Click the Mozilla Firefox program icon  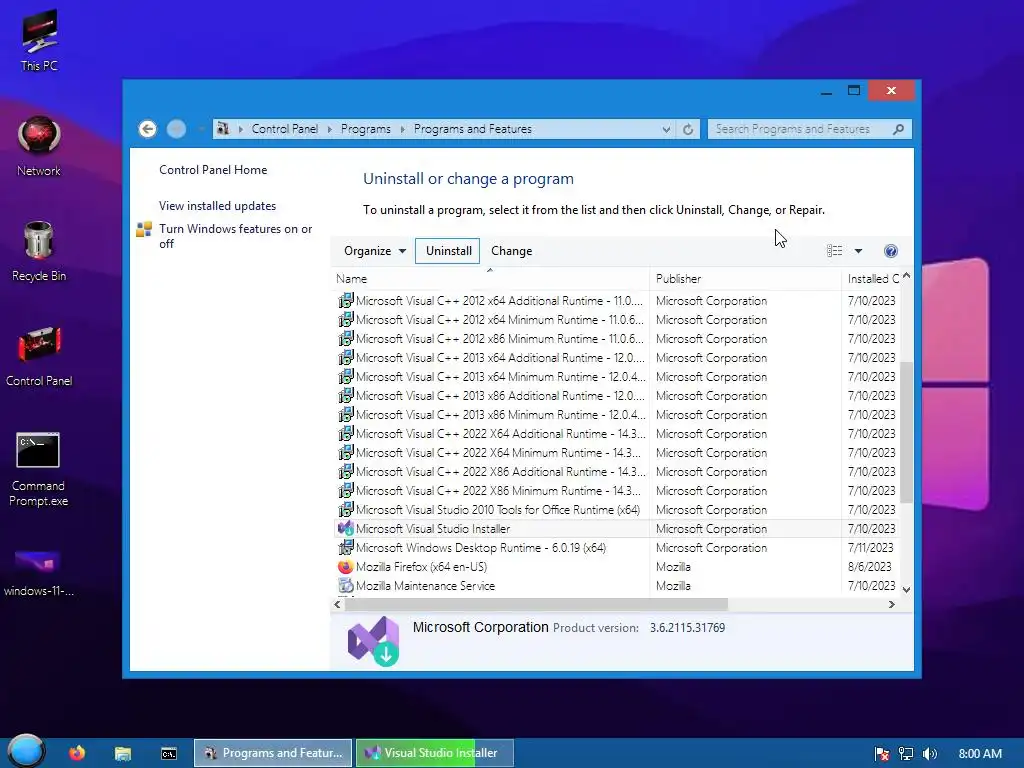345,567
